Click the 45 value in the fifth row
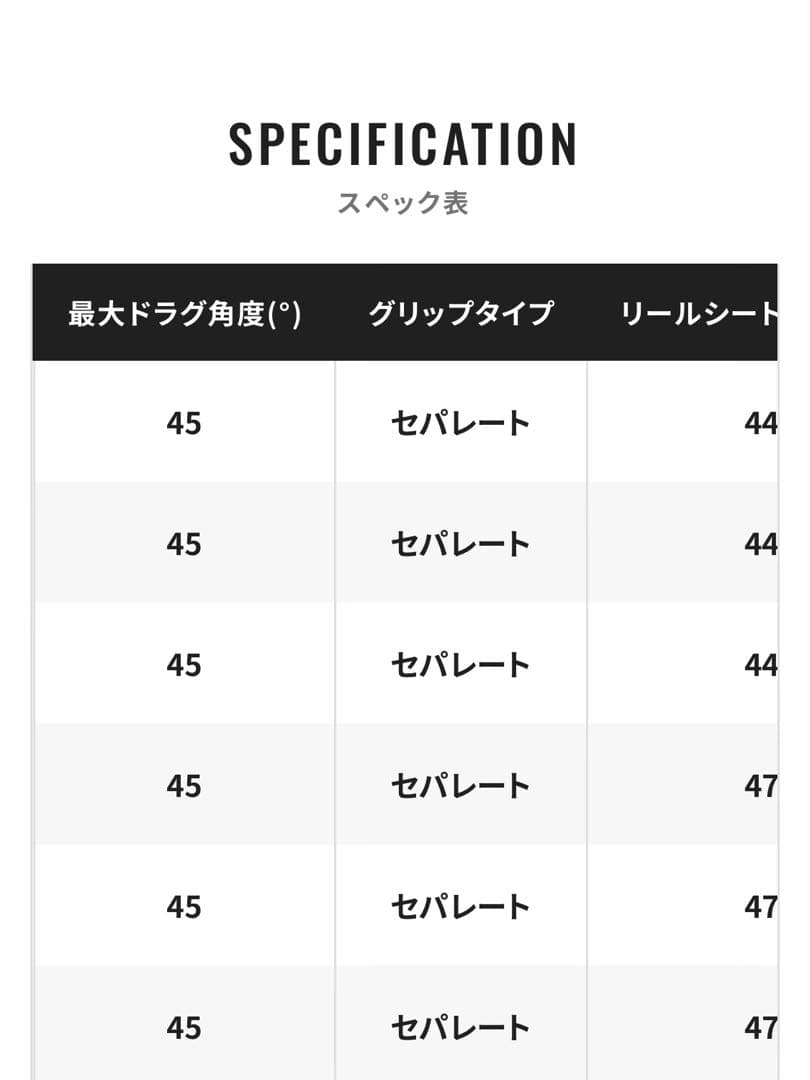 point(184,907)
